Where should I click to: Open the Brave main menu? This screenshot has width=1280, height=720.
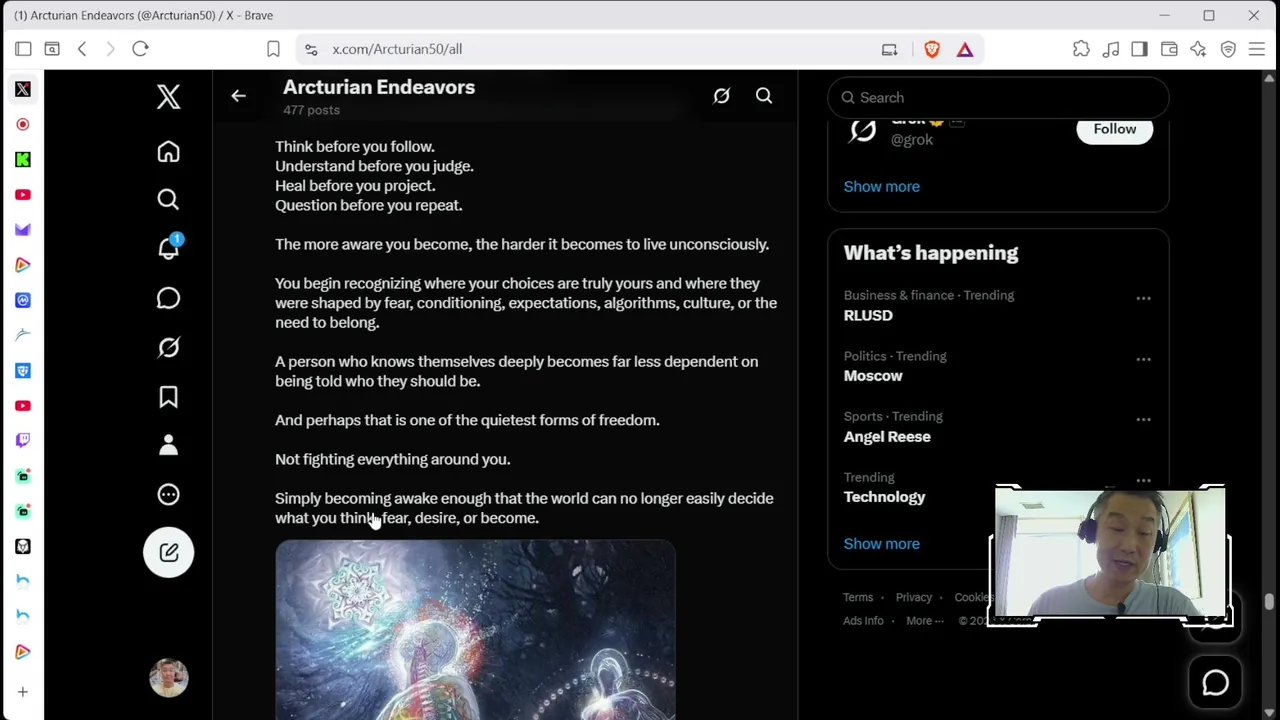[x=1257, y=49]
